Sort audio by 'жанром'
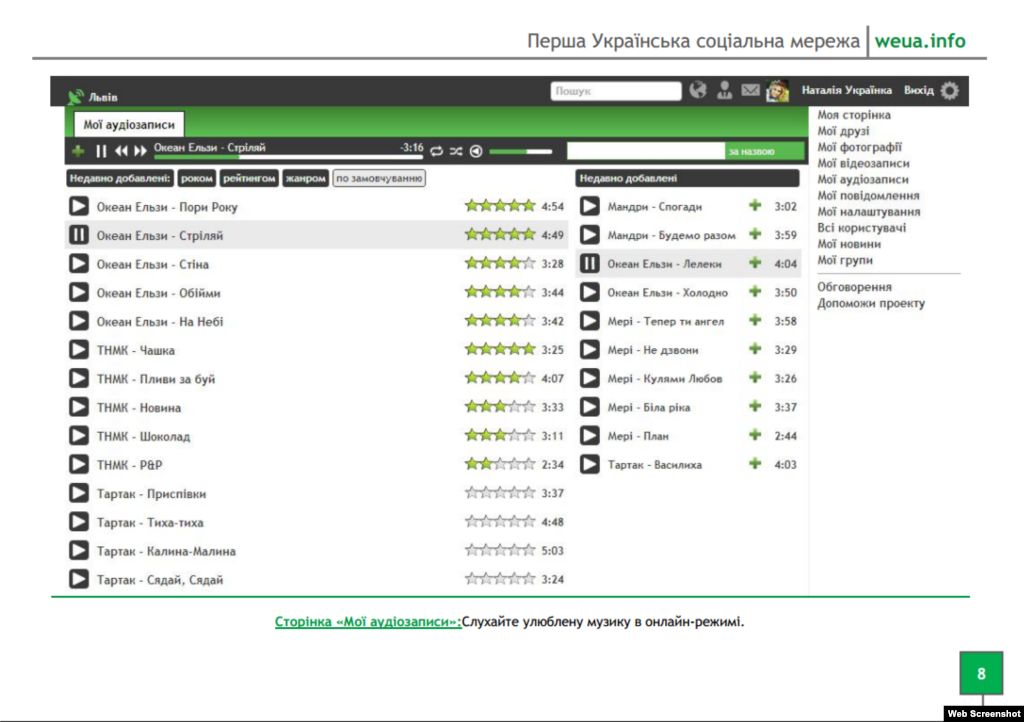 click(x=305, y=178)
